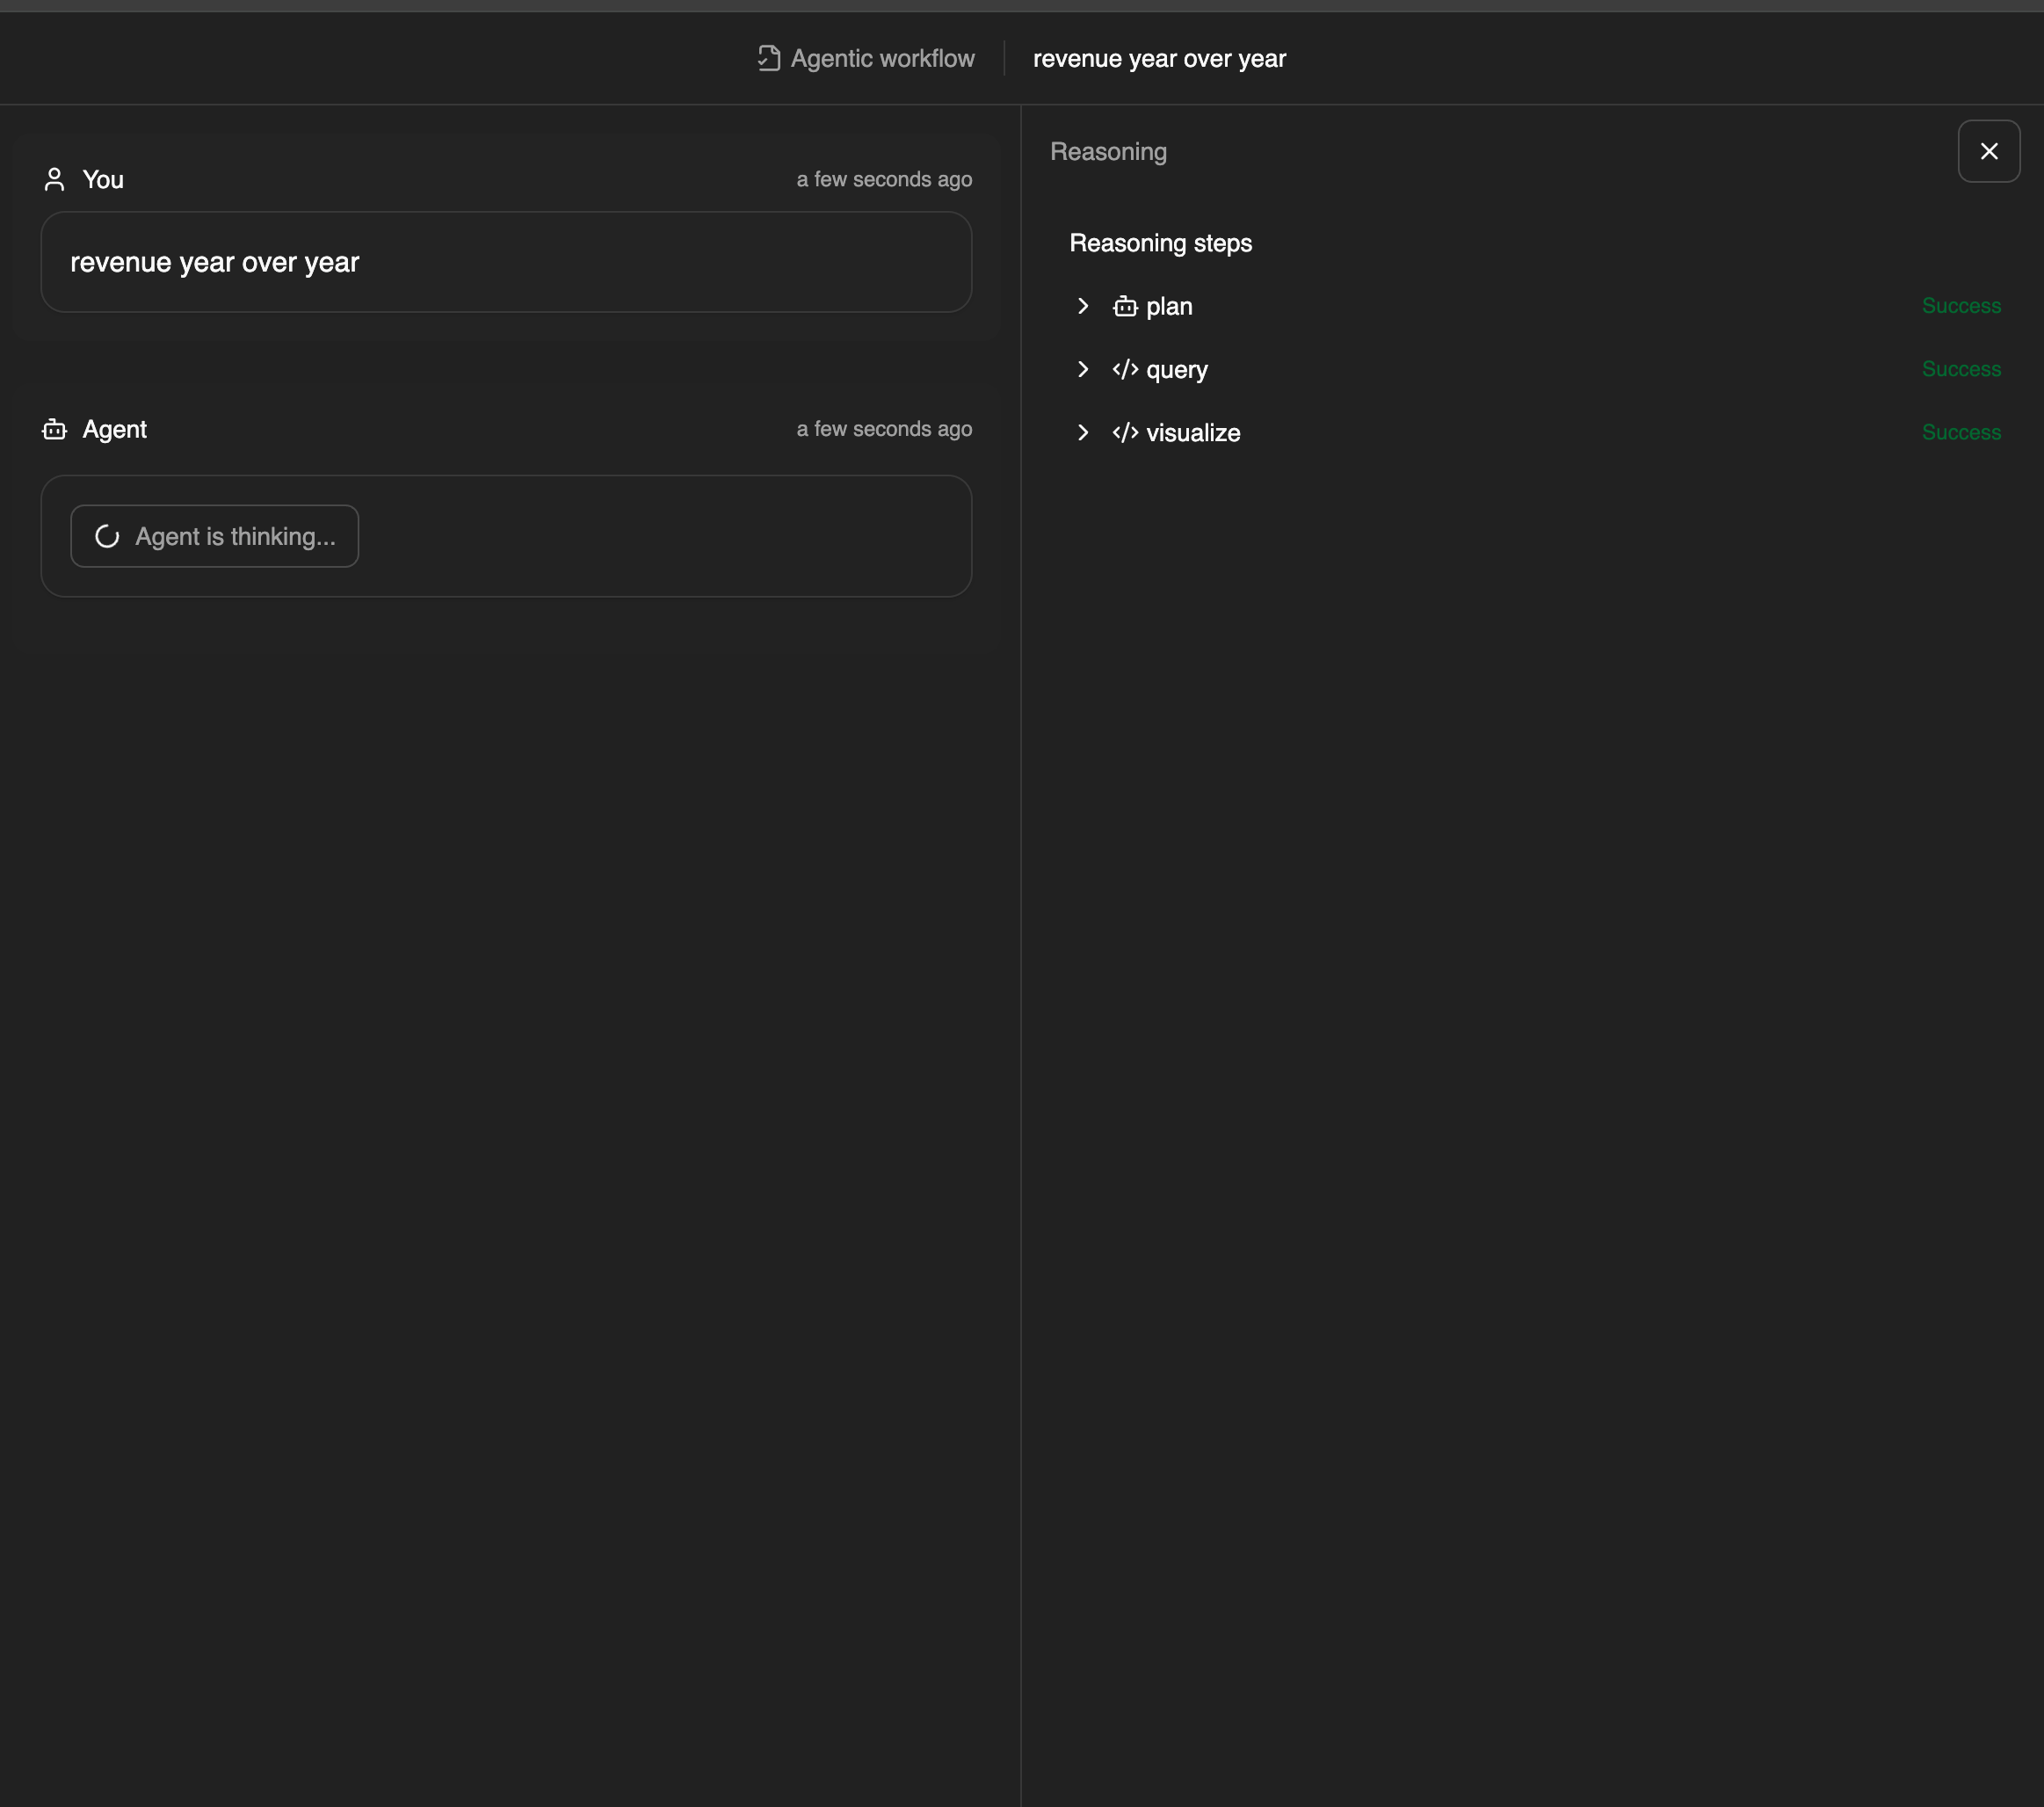Click the revenue year over year title
The image size is (2044, 1807).
tap(1159, 59)
